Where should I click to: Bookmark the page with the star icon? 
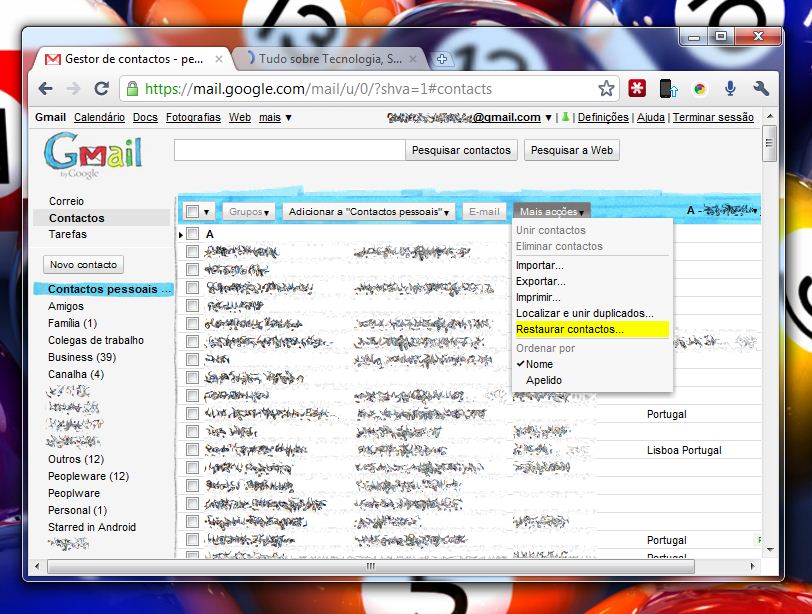606,89
